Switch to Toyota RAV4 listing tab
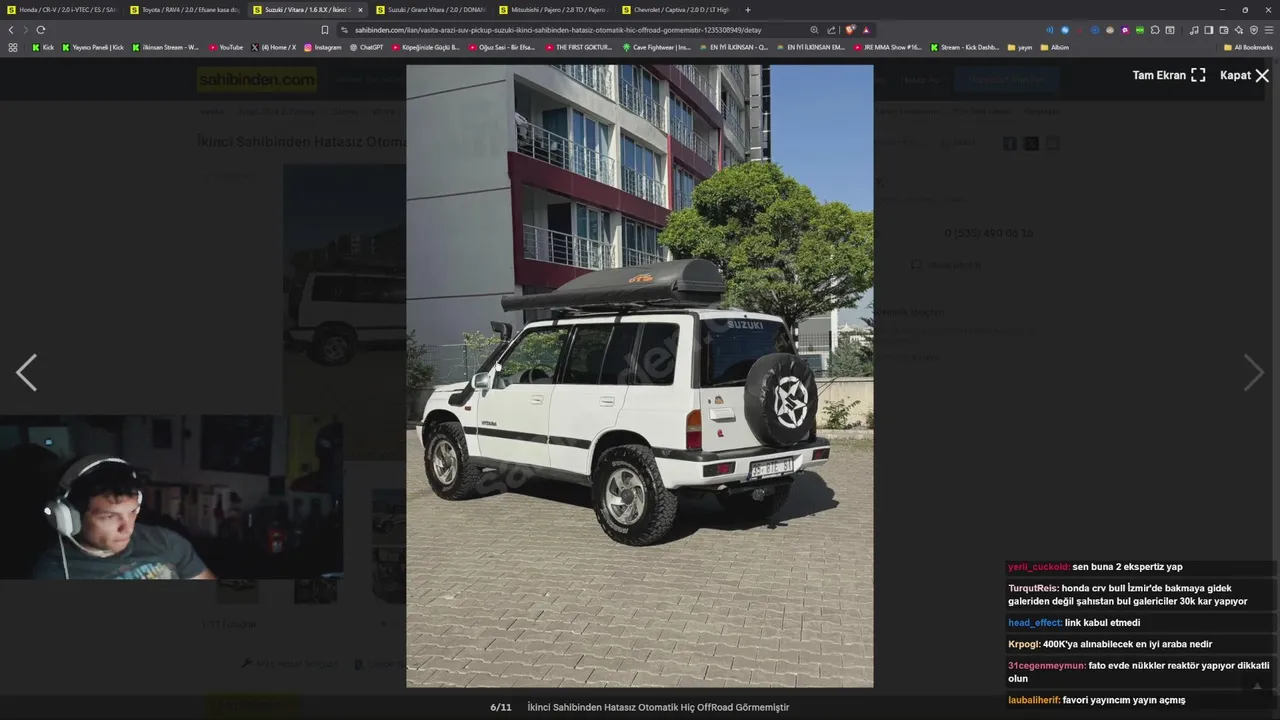Image resolution: width=1280 pixels, height=720 pixels. (184, 10)
